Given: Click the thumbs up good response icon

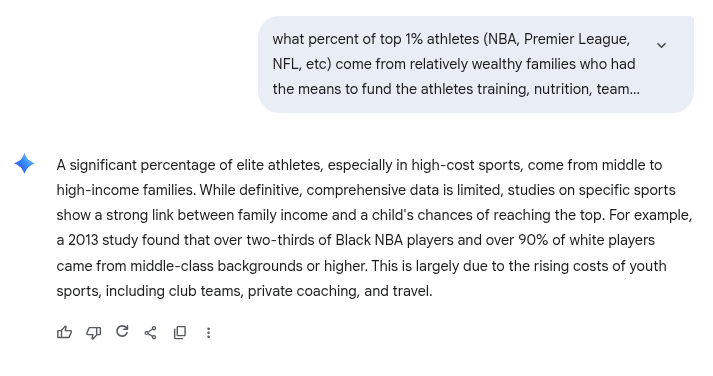Looking at the screenshot, I should pyautogui.click(x=65, y=332).
